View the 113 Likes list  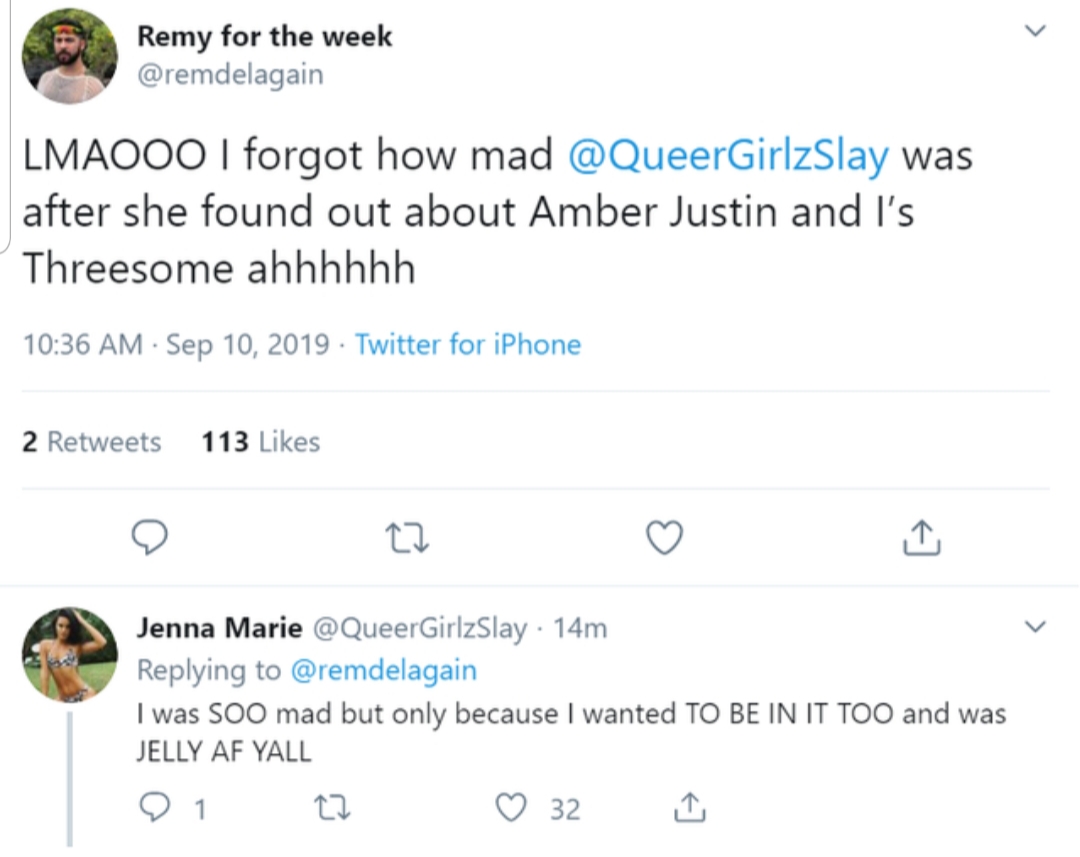tap(260, 442)
